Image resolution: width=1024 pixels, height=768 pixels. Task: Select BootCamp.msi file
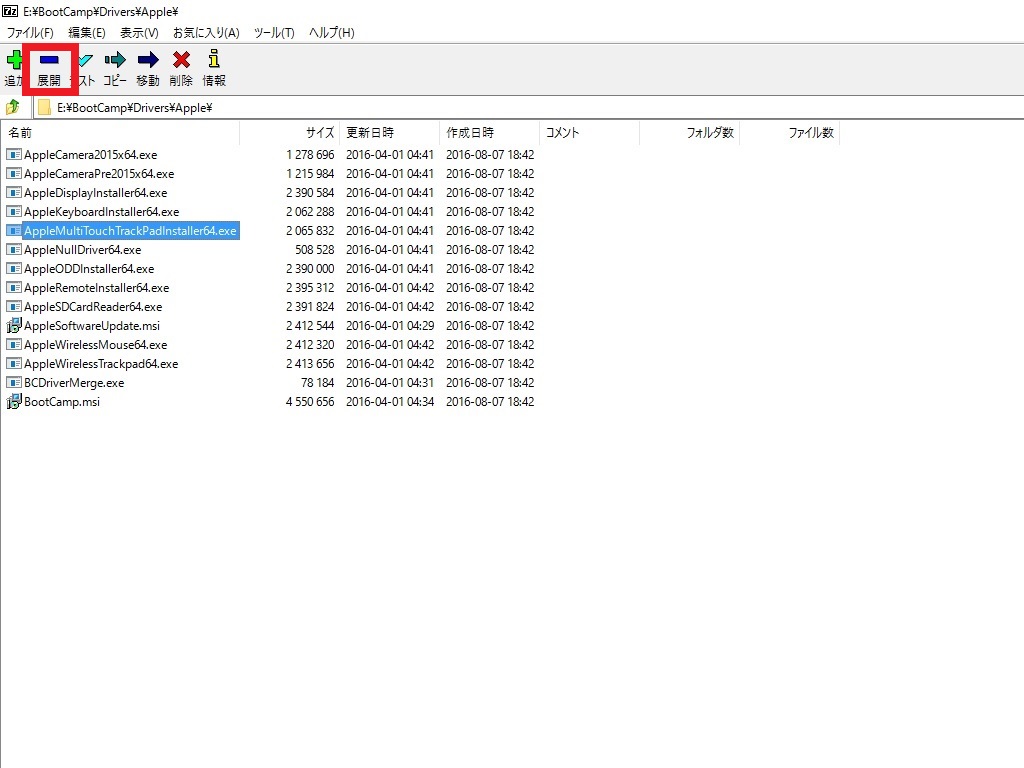(x=62, y=401)
